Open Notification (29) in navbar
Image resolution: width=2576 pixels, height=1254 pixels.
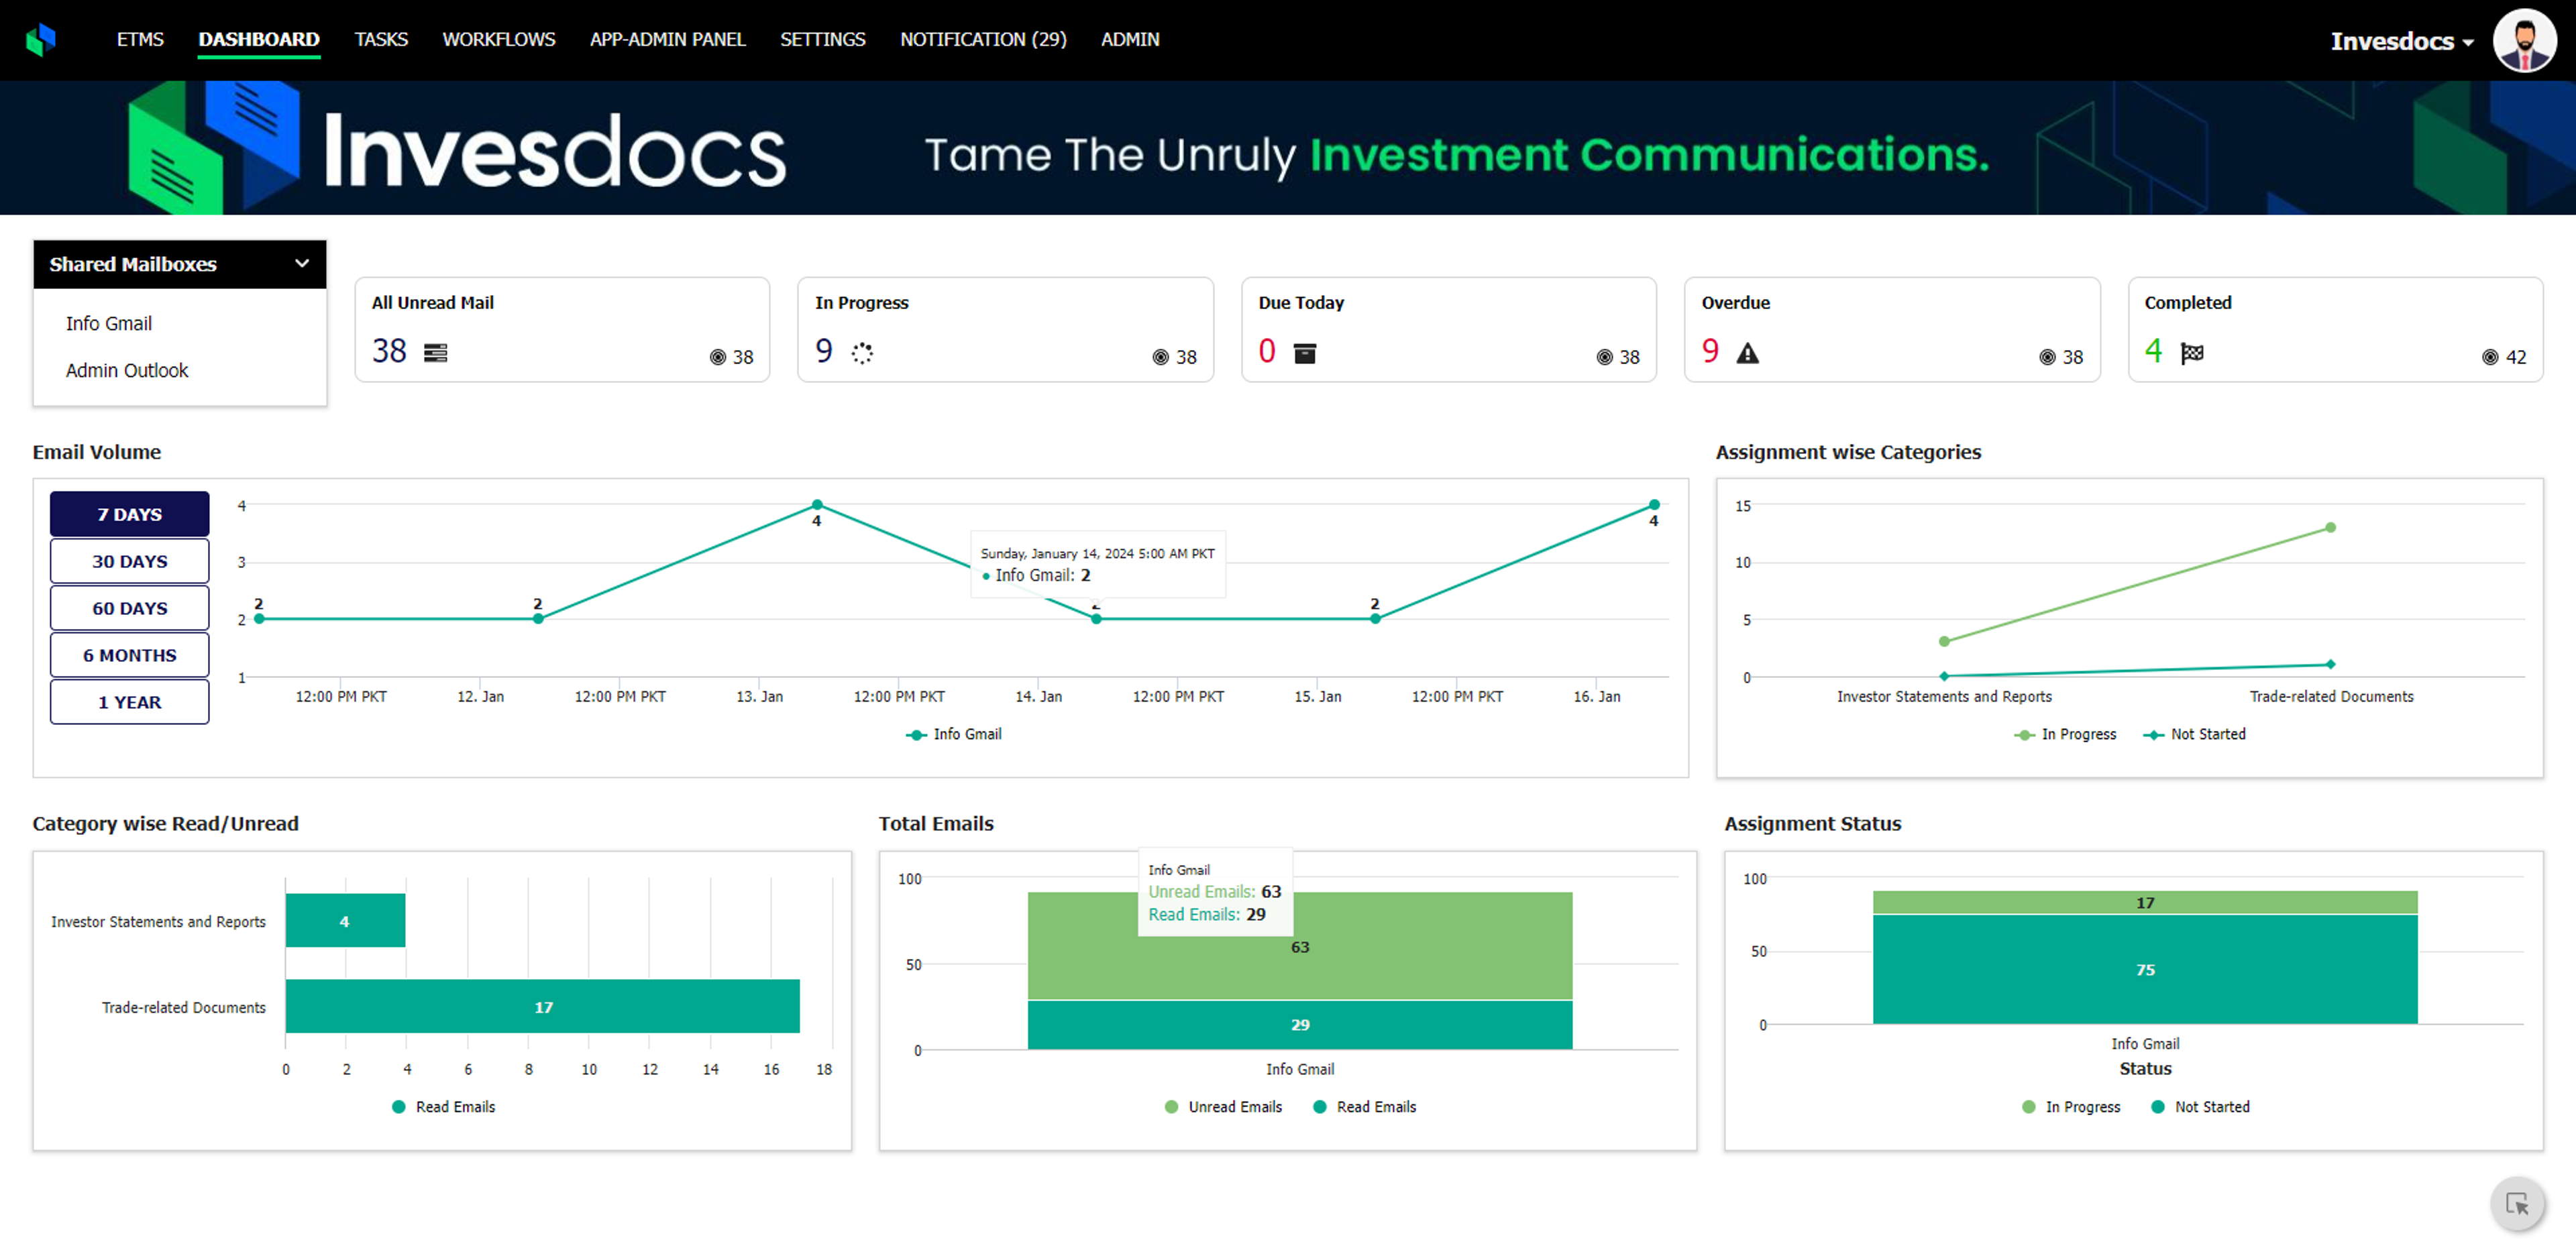(983, 40)
